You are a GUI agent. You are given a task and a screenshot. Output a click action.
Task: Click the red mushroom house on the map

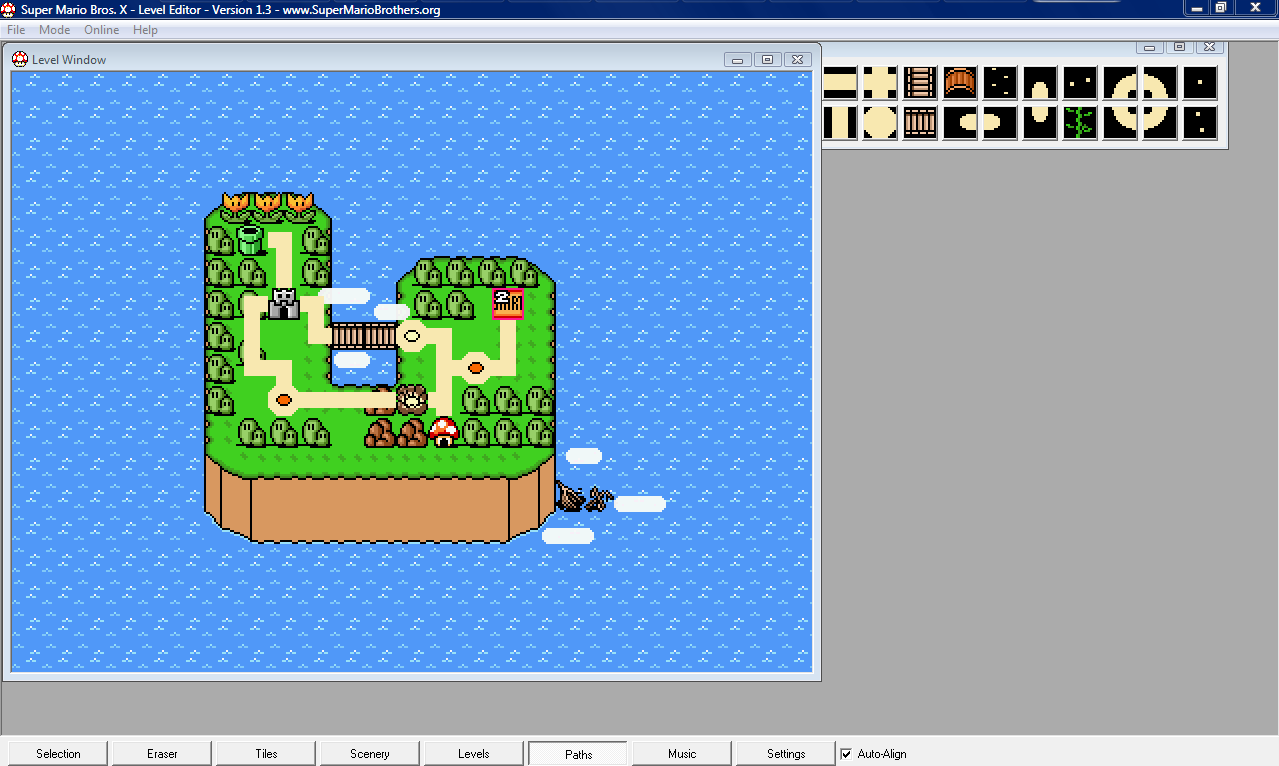pos(444,431)
